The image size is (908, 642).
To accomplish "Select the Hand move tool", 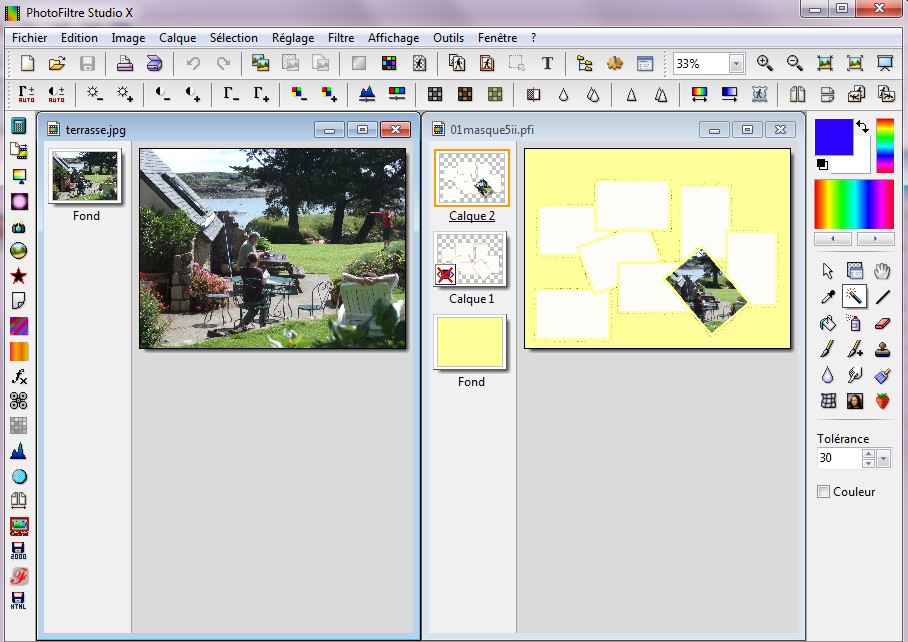I will tap(882, 270).
